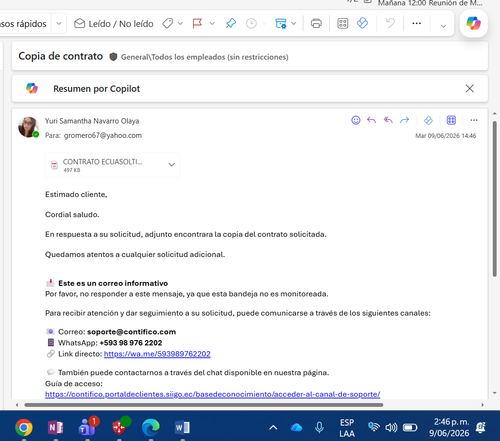Expand the ribbon with chevron arrow
The width and height of the screenshot is (500, 441).
tap(443, 26)
